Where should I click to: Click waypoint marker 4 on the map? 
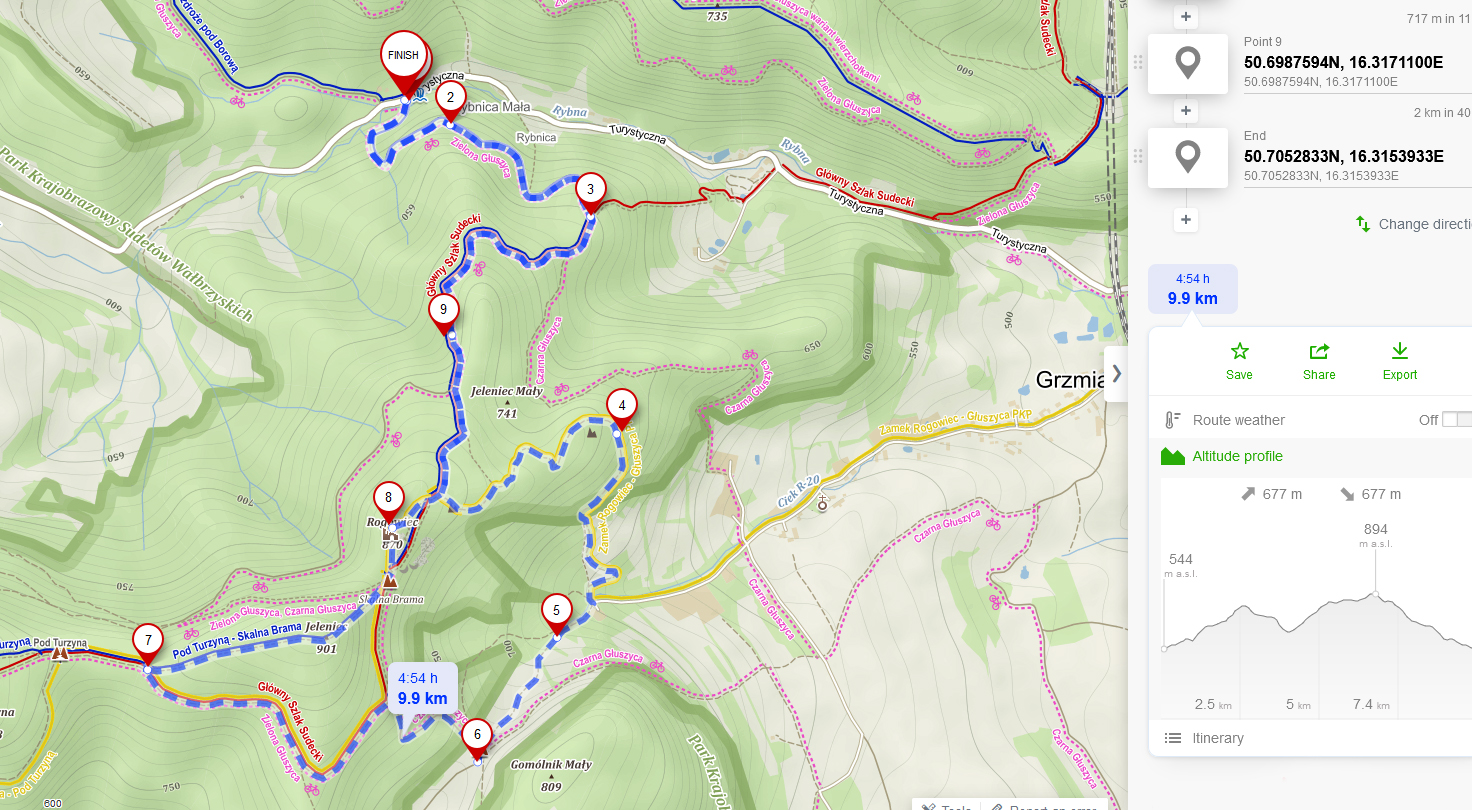point(622,409)
